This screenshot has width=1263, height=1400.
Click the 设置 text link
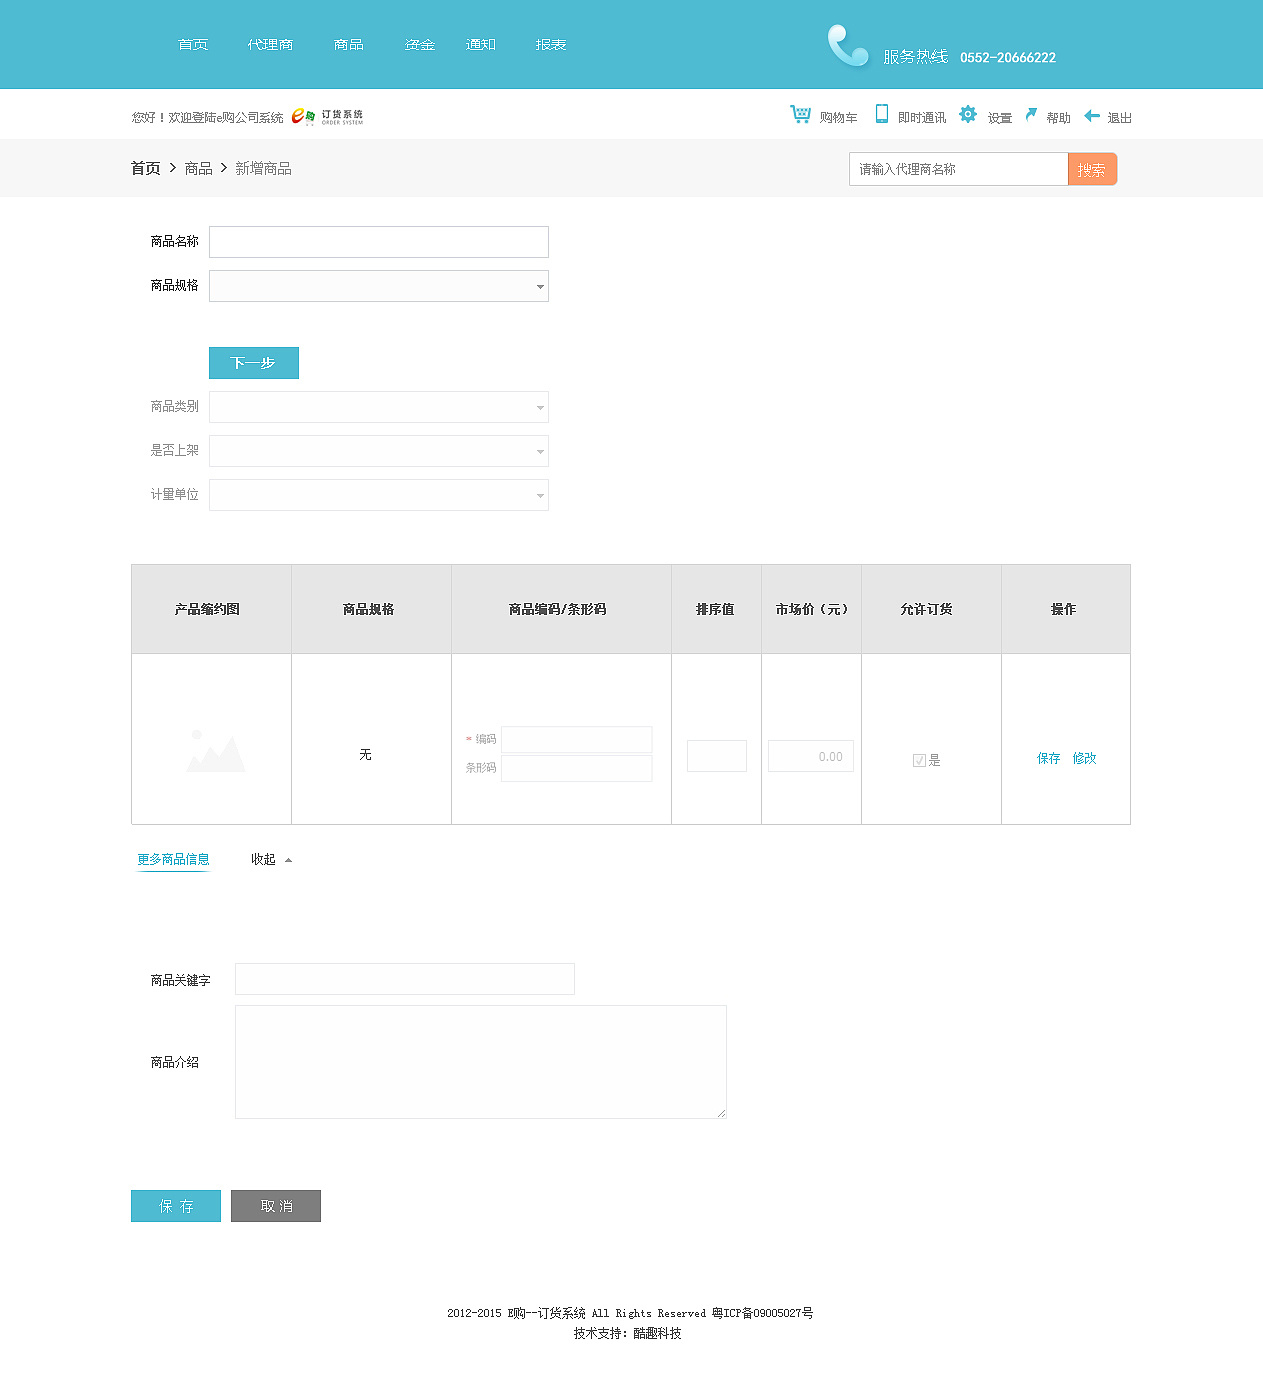tap(1000, 118)
